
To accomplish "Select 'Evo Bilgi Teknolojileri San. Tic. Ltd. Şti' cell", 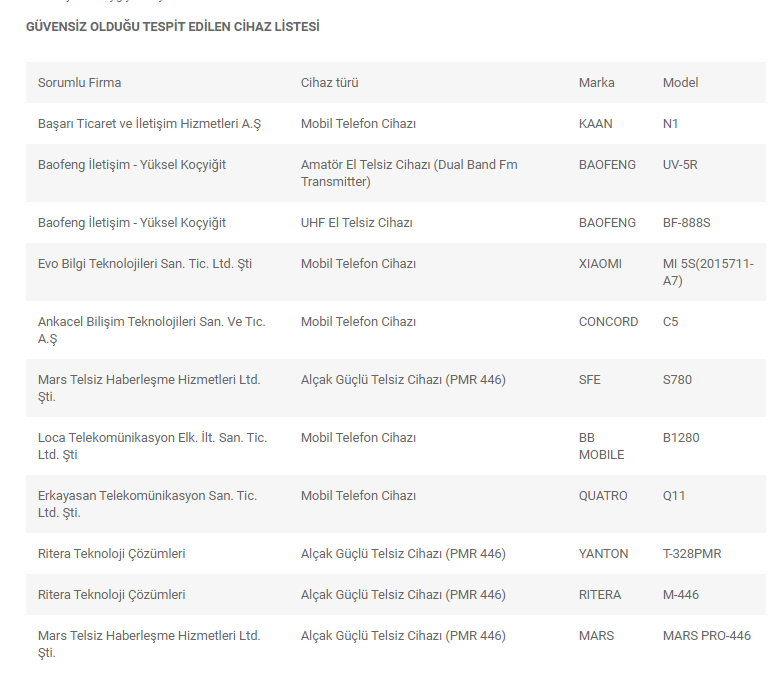I will pyautogui.click(x=145, y=263).
